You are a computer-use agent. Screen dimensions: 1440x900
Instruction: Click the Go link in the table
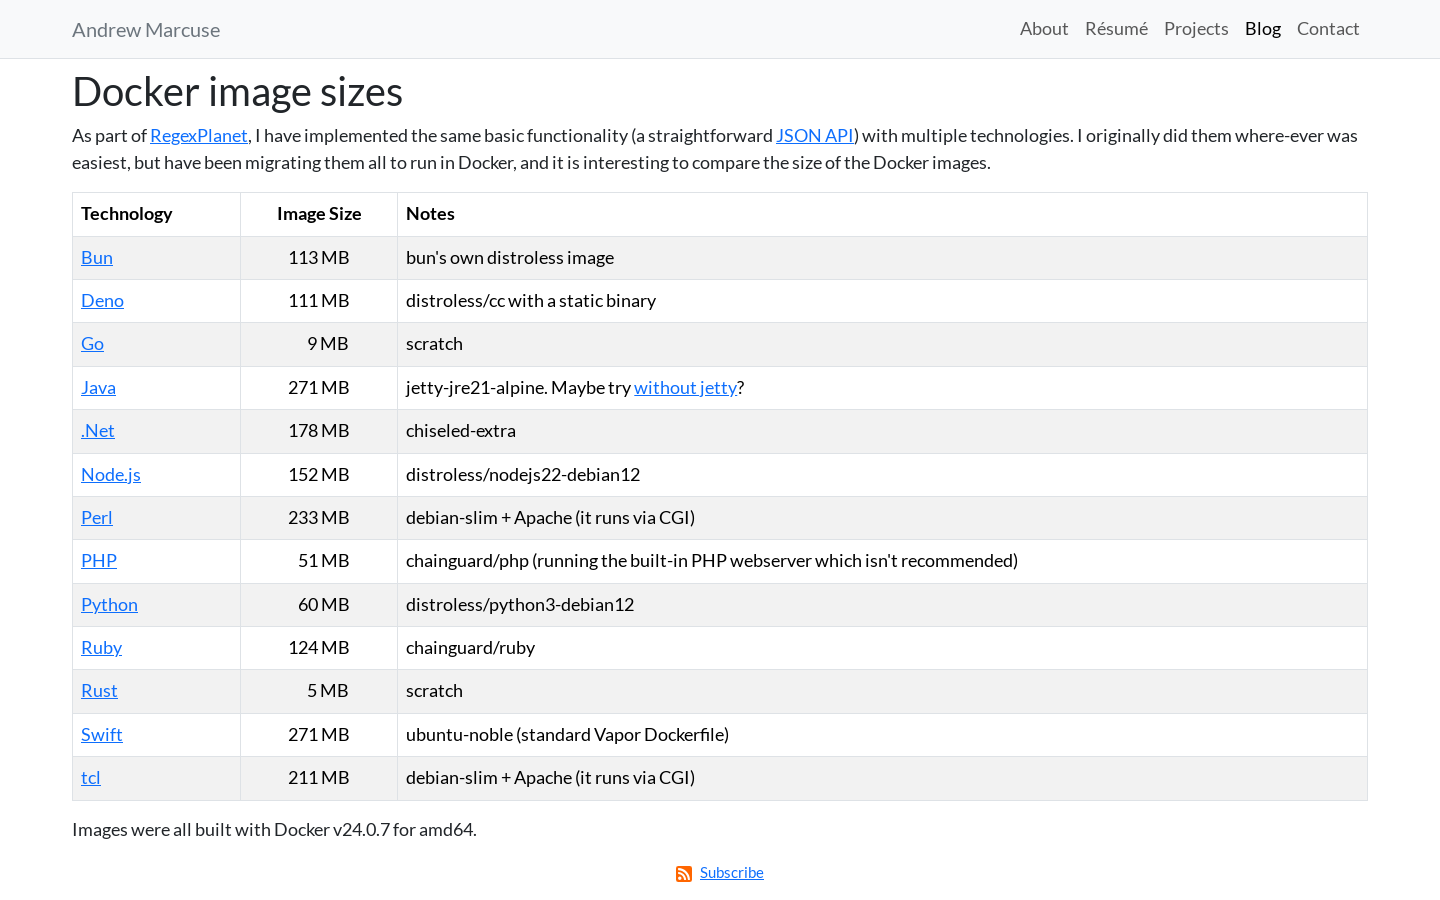(x=92, y=344)
